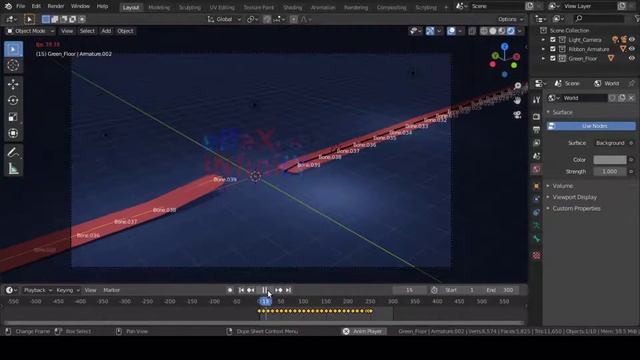Viewport: 640px width, 360px height.
Task: Open the Options dropdown
Action: pos(510,19)
